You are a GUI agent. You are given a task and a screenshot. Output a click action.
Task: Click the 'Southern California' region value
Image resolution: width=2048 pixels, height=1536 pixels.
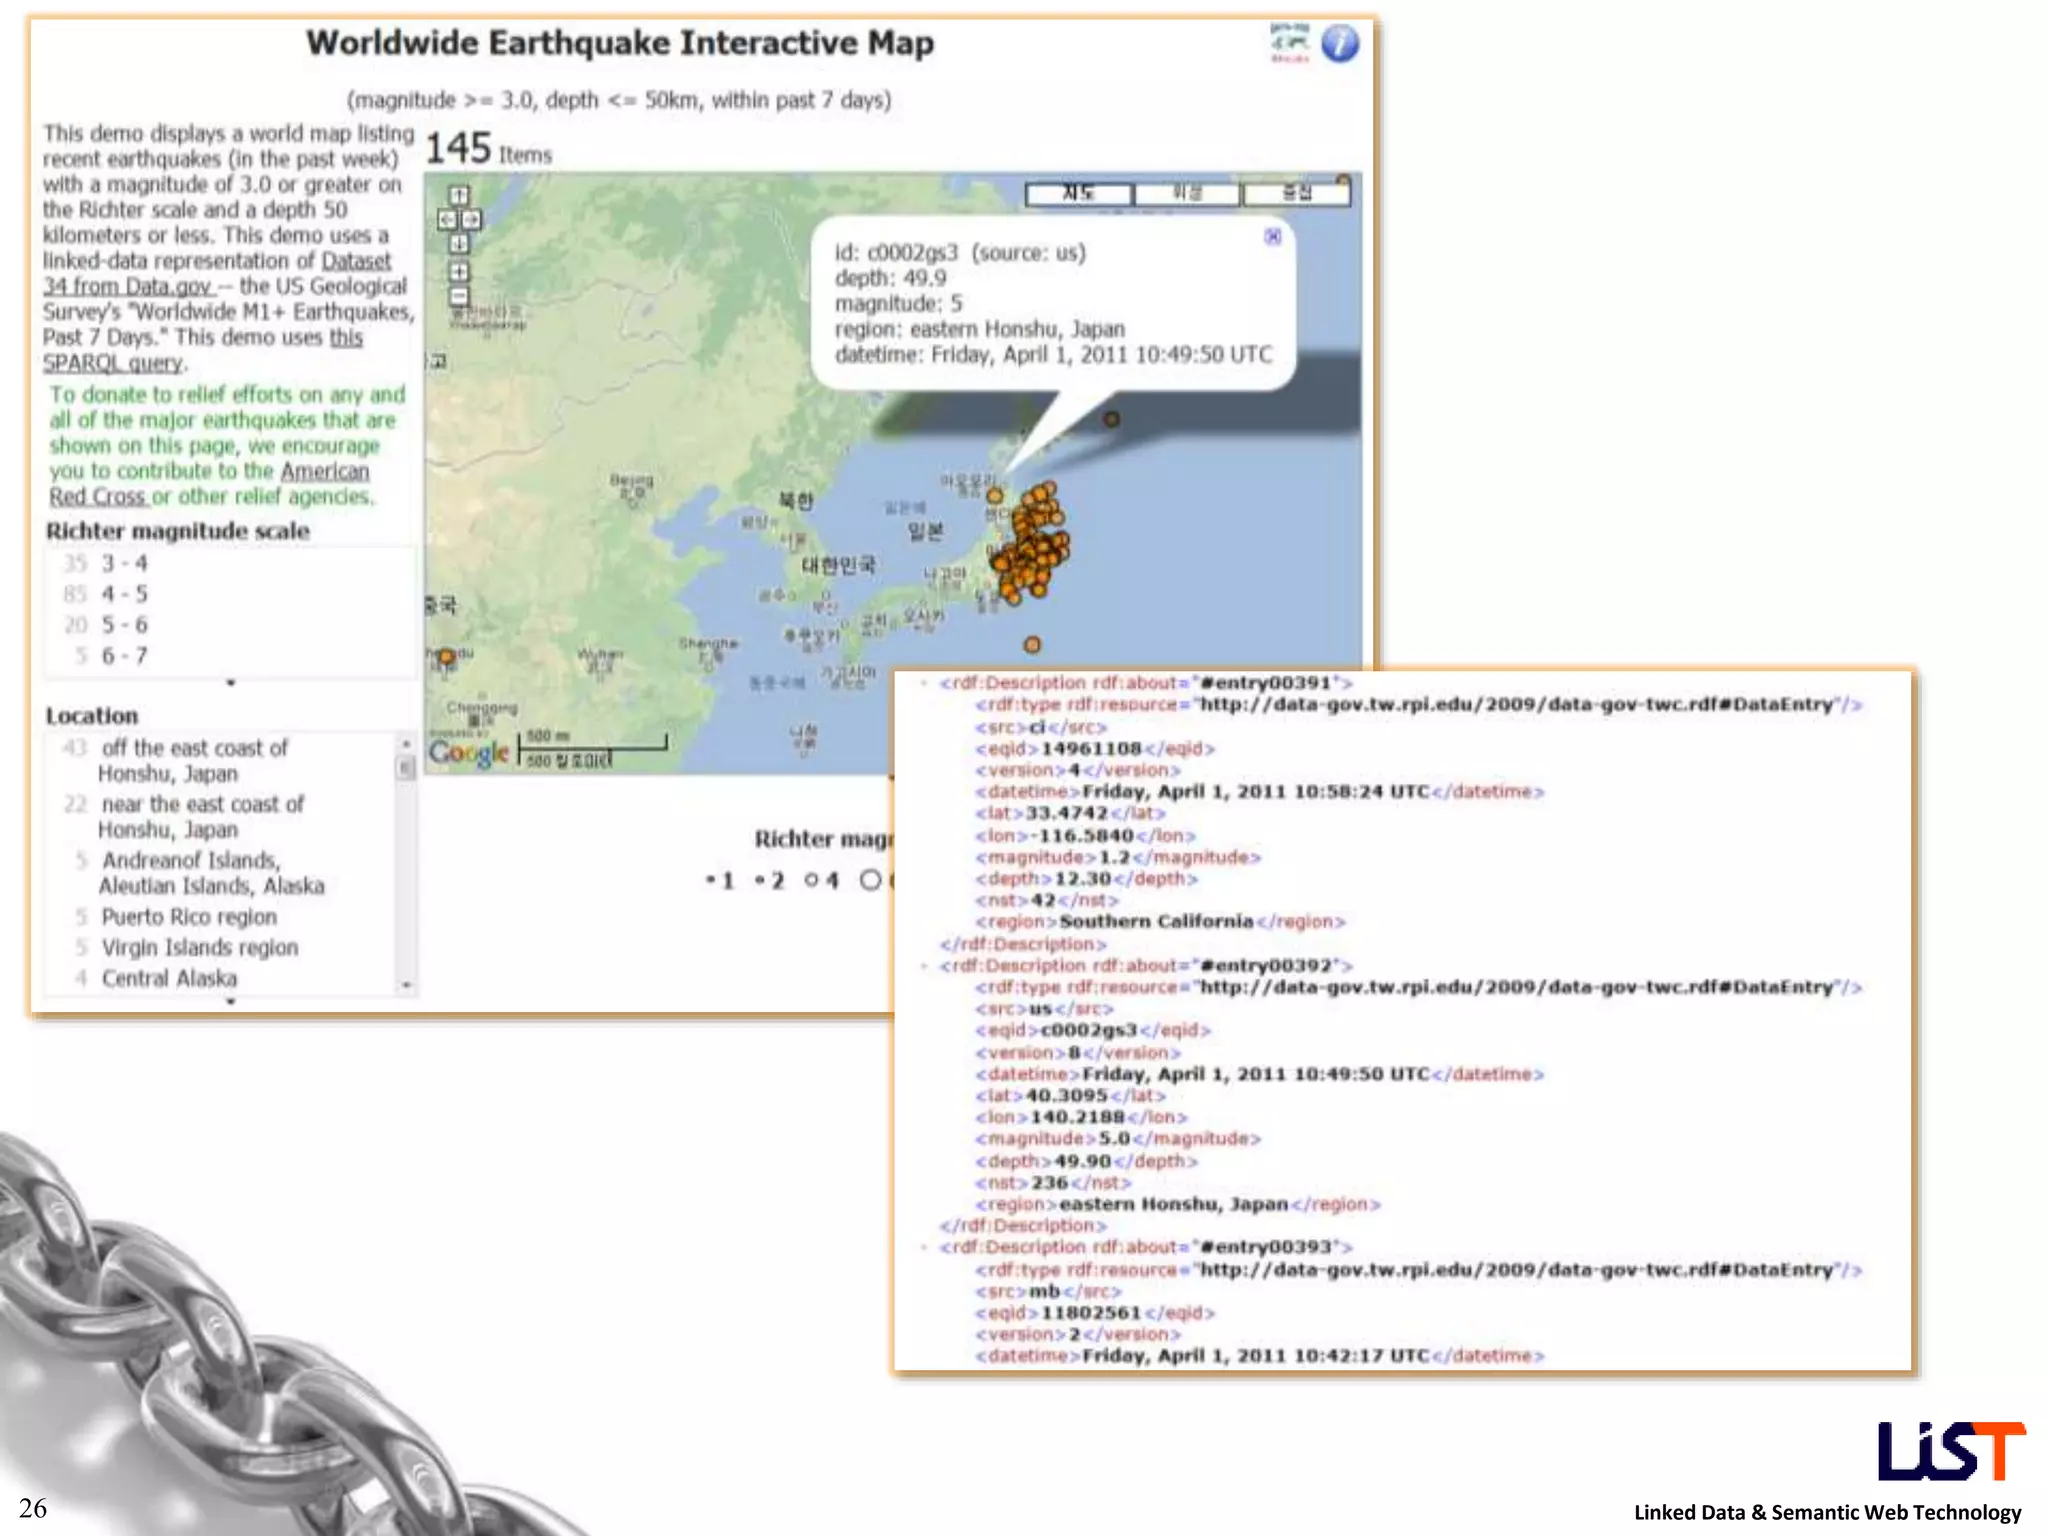pos(1156,922)
